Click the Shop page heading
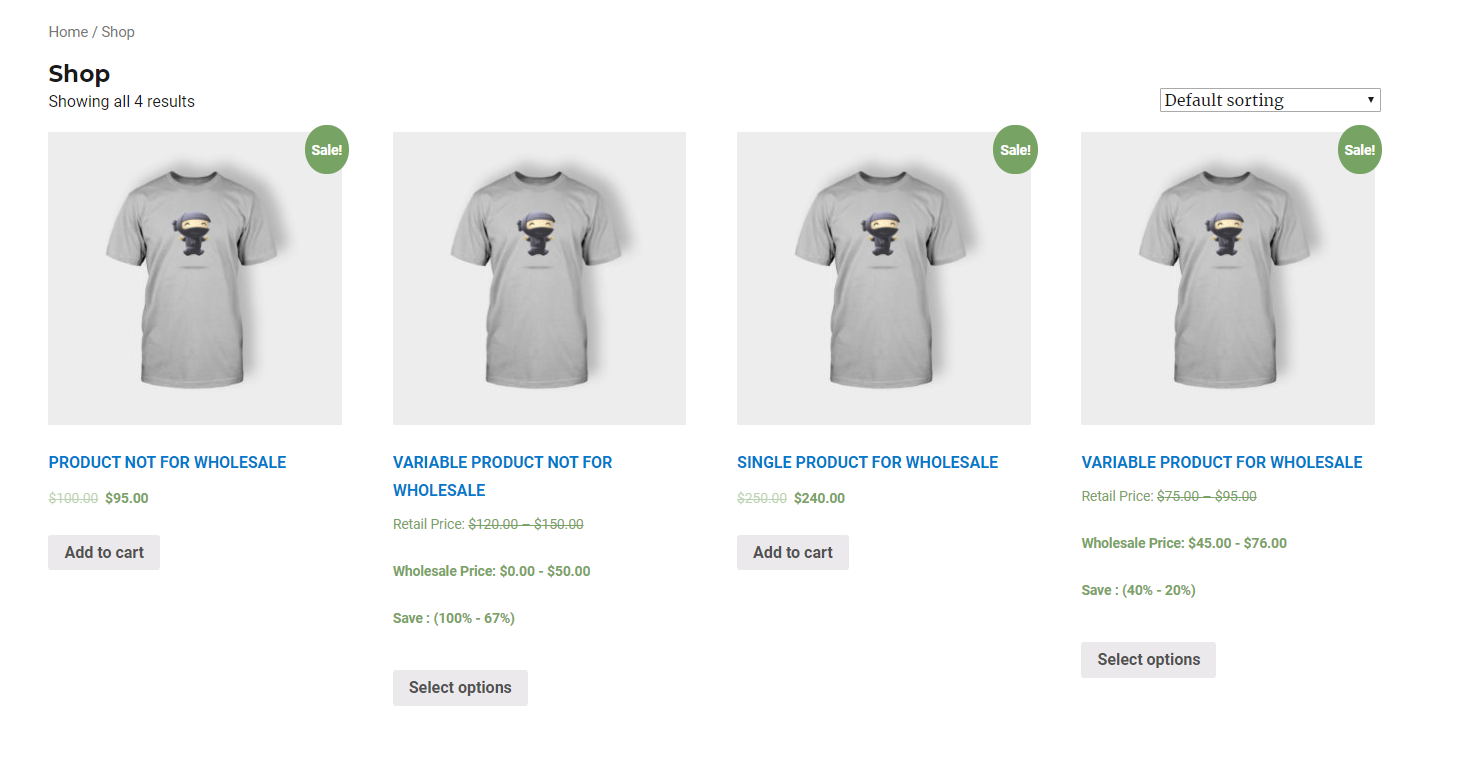Screen dimensions: 1482x780 (x=79, y=73)
